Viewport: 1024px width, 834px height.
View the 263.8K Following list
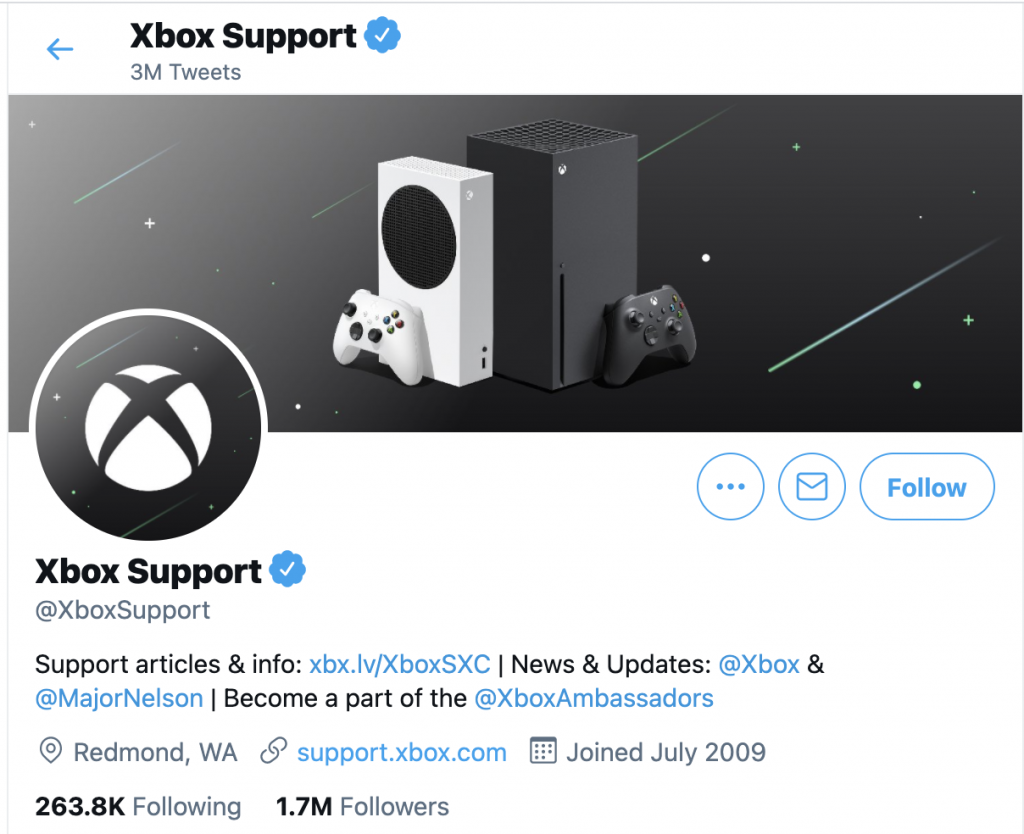[138, 806]
